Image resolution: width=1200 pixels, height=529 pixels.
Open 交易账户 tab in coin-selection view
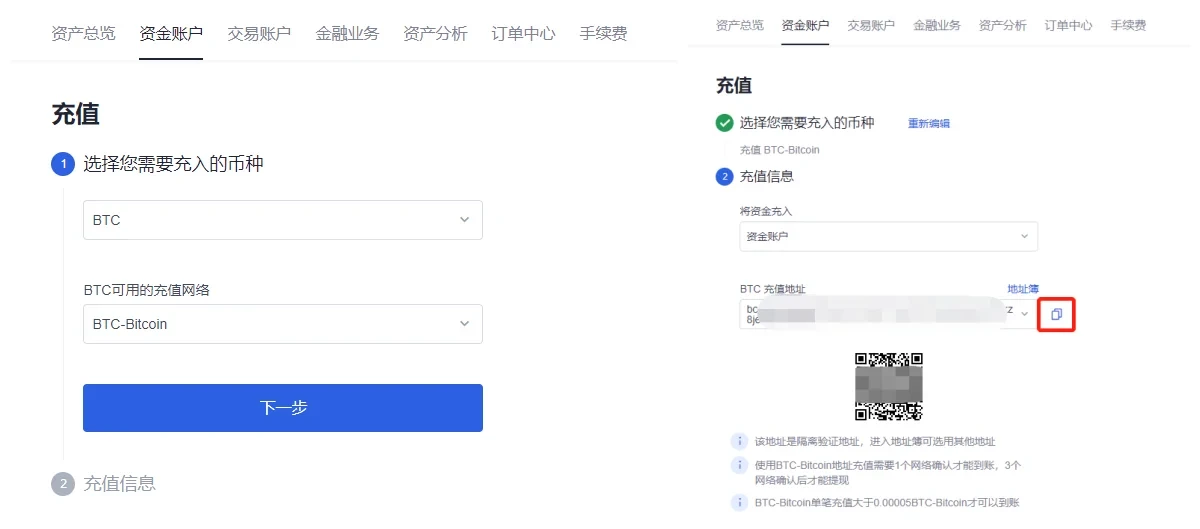(x=259, y=33)
